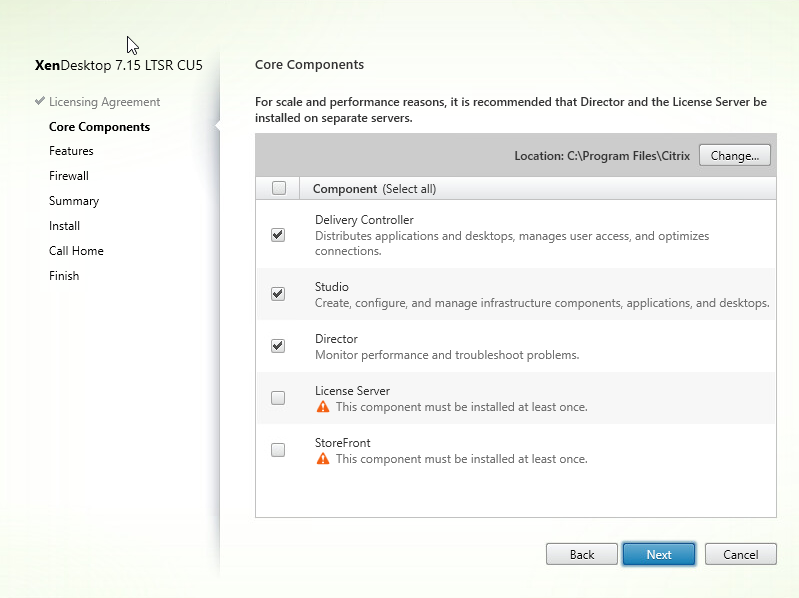
Task: Cancel the XenDesktop installation
Action: coord(740,554)
